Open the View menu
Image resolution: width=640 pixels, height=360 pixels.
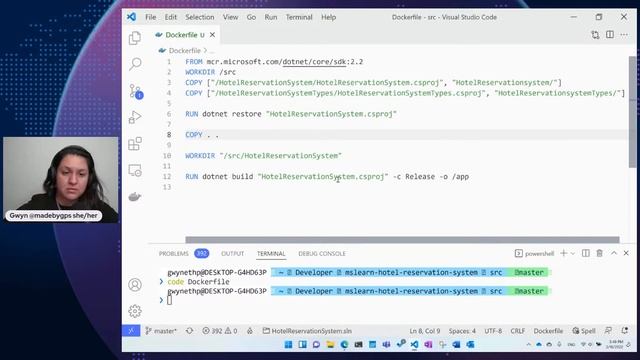pyautogui.click(x=230, y=17)
